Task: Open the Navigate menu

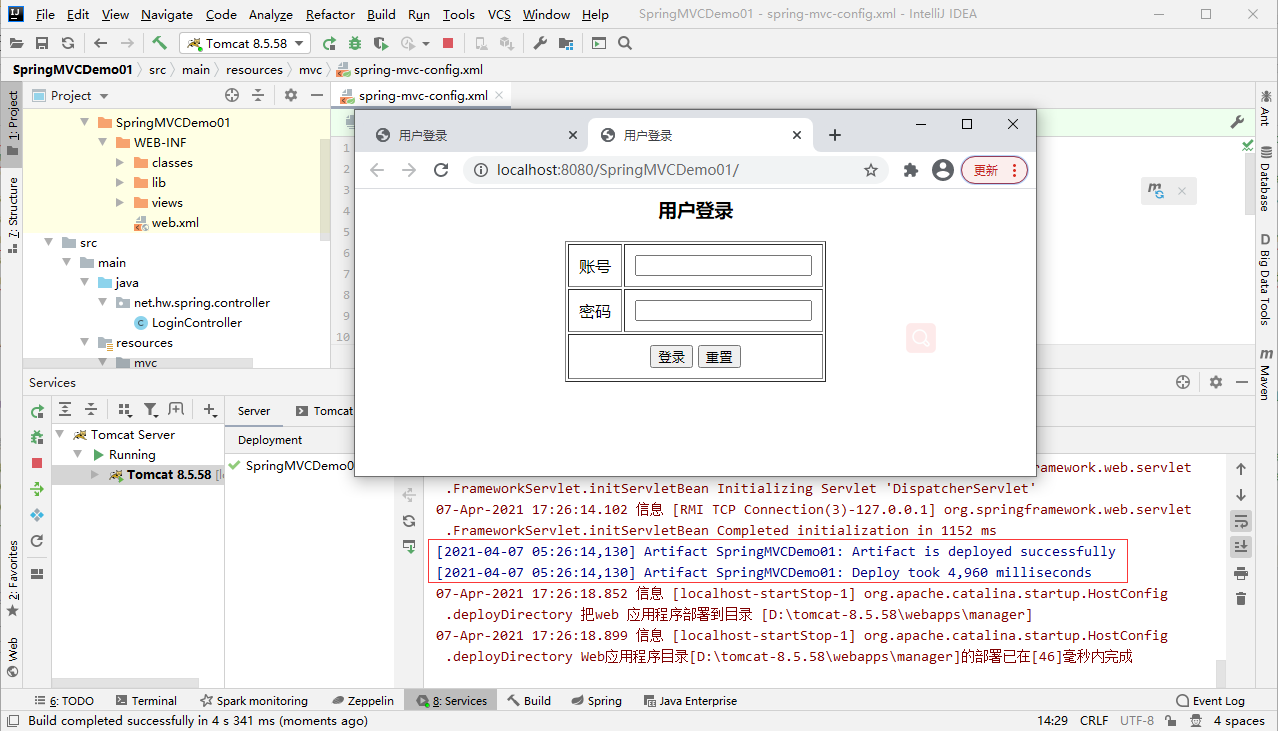Action: click(x=167, y=14)
